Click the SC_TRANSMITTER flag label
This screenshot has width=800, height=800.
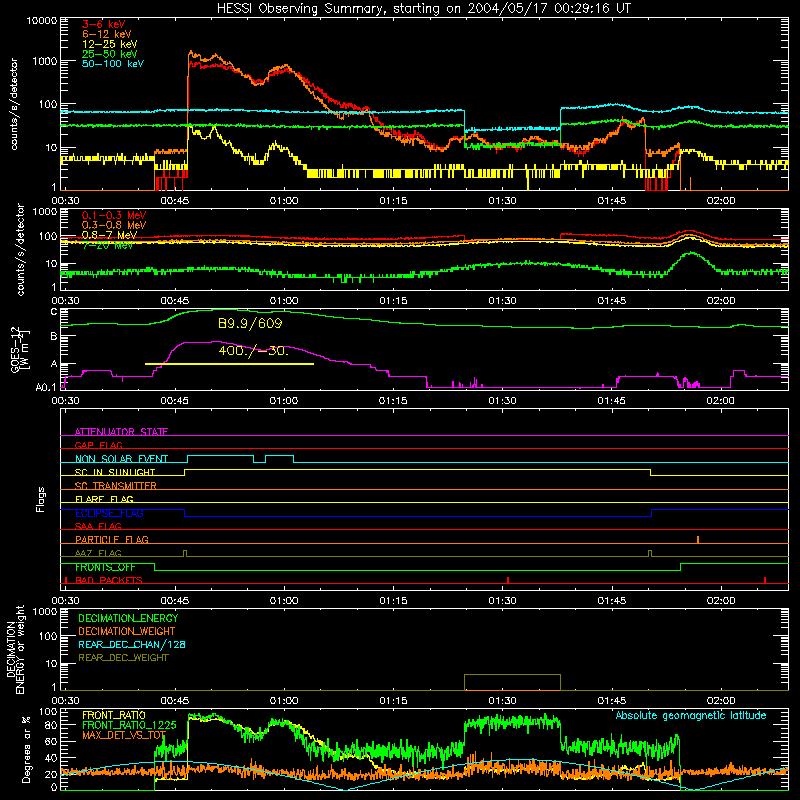pyautogui.click(x=116, y=486)
